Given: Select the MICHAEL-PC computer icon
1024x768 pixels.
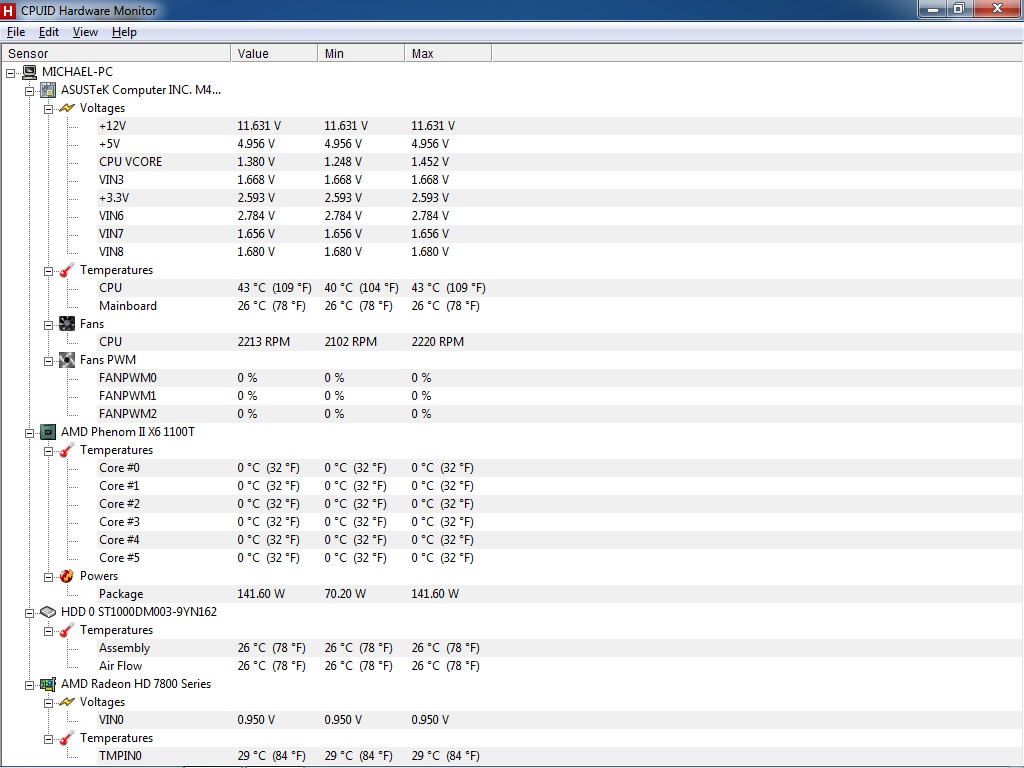Looking at the screenshot, I should click(x=29, y=72).
